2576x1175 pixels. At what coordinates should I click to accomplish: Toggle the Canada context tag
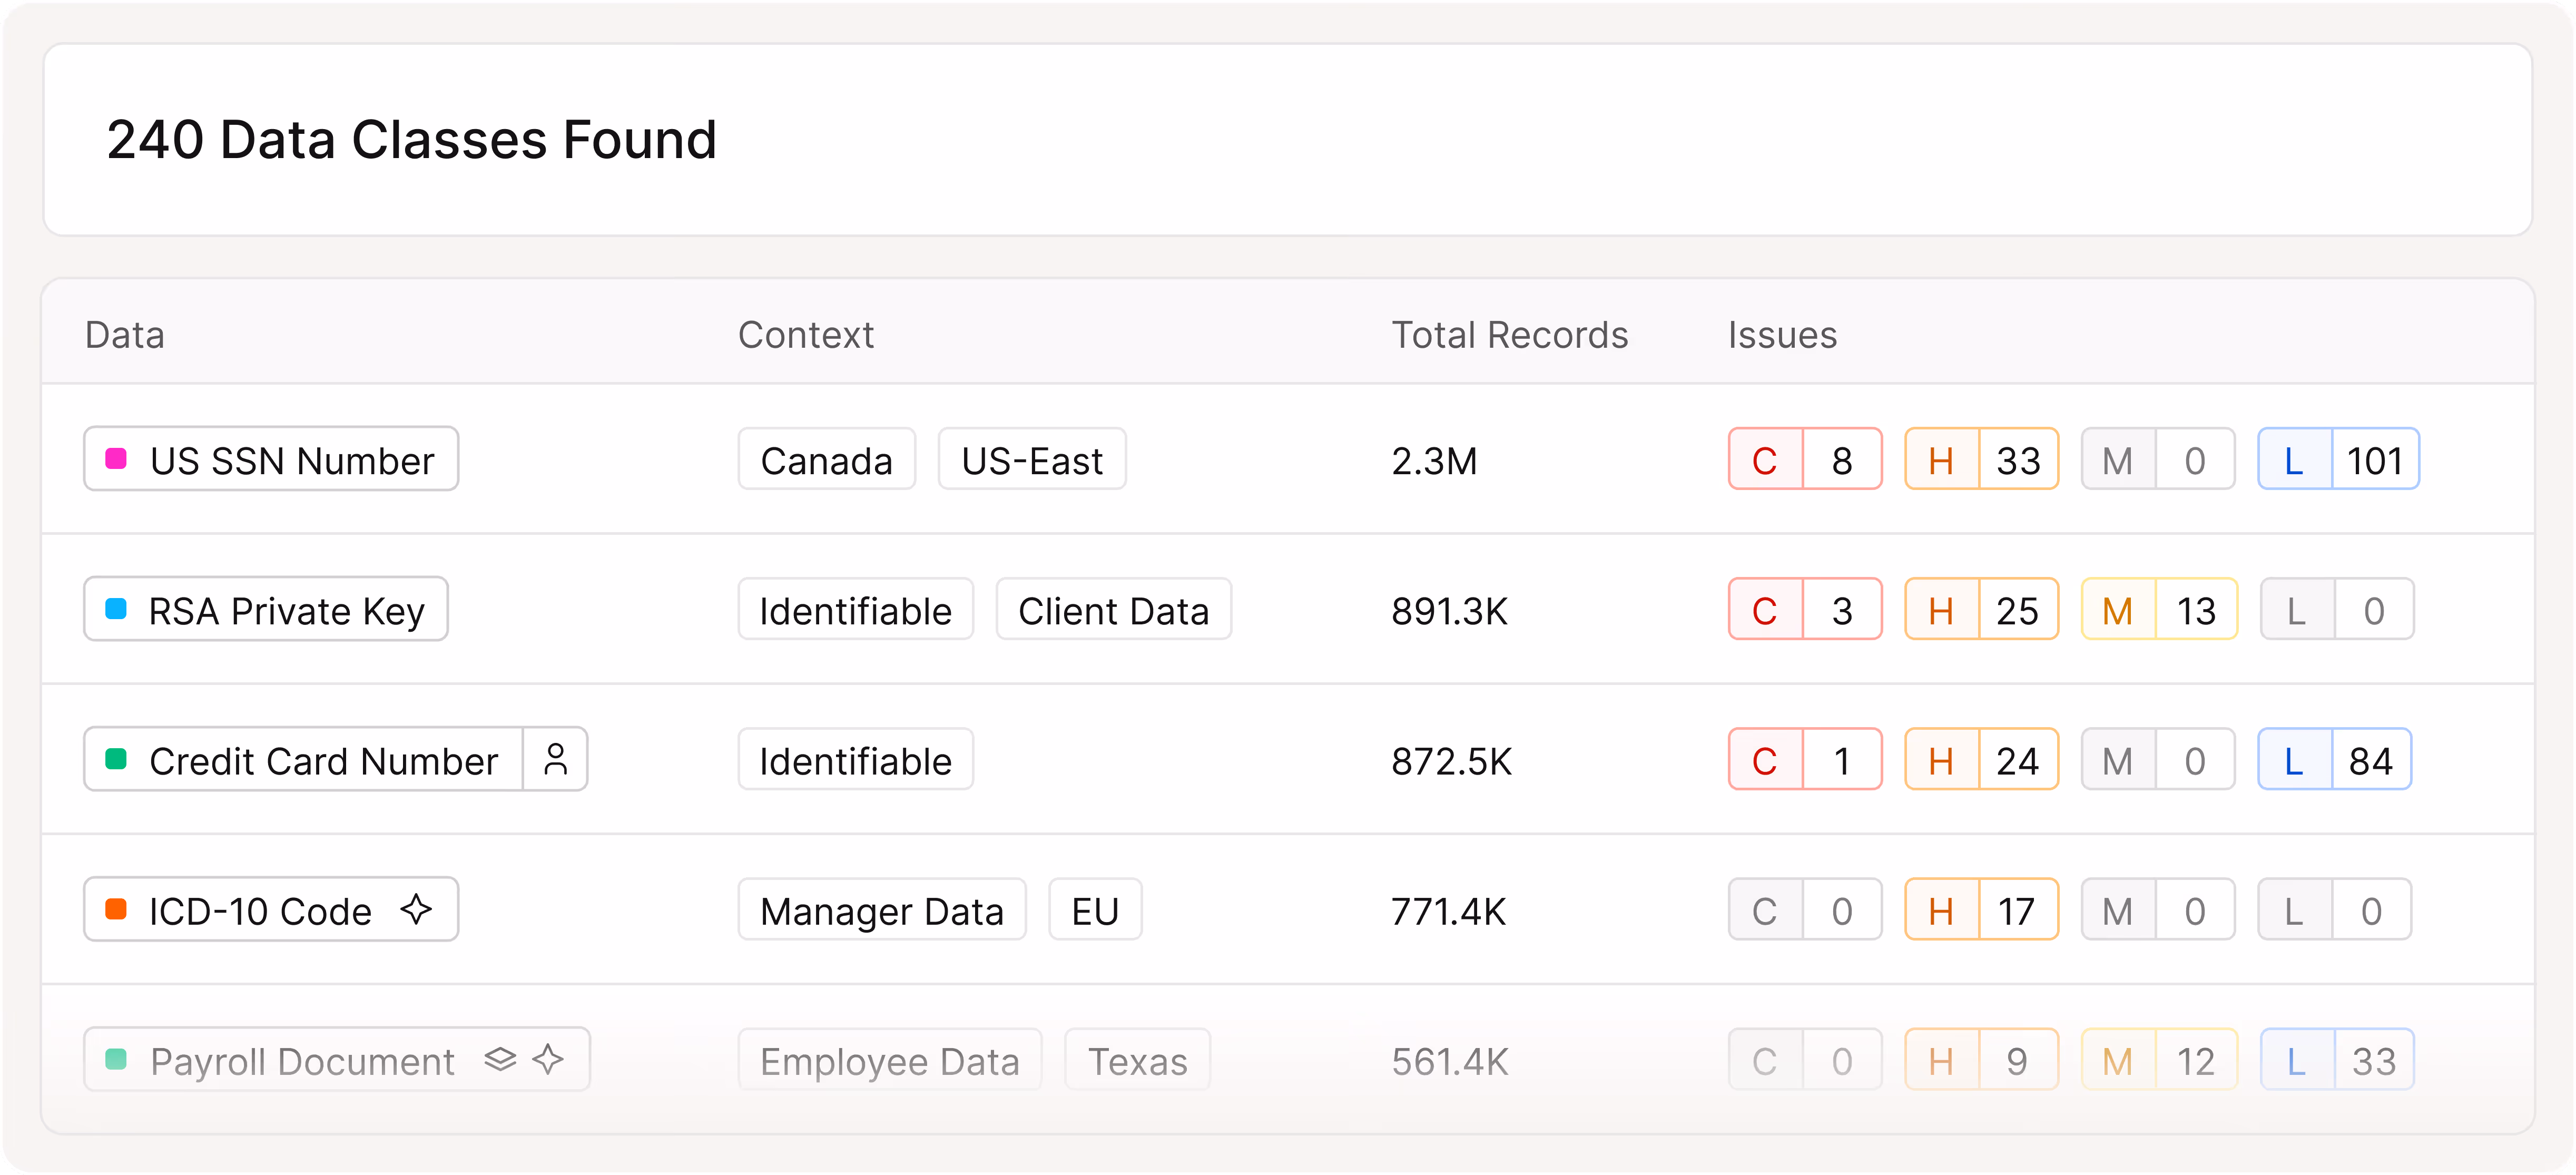827,460
